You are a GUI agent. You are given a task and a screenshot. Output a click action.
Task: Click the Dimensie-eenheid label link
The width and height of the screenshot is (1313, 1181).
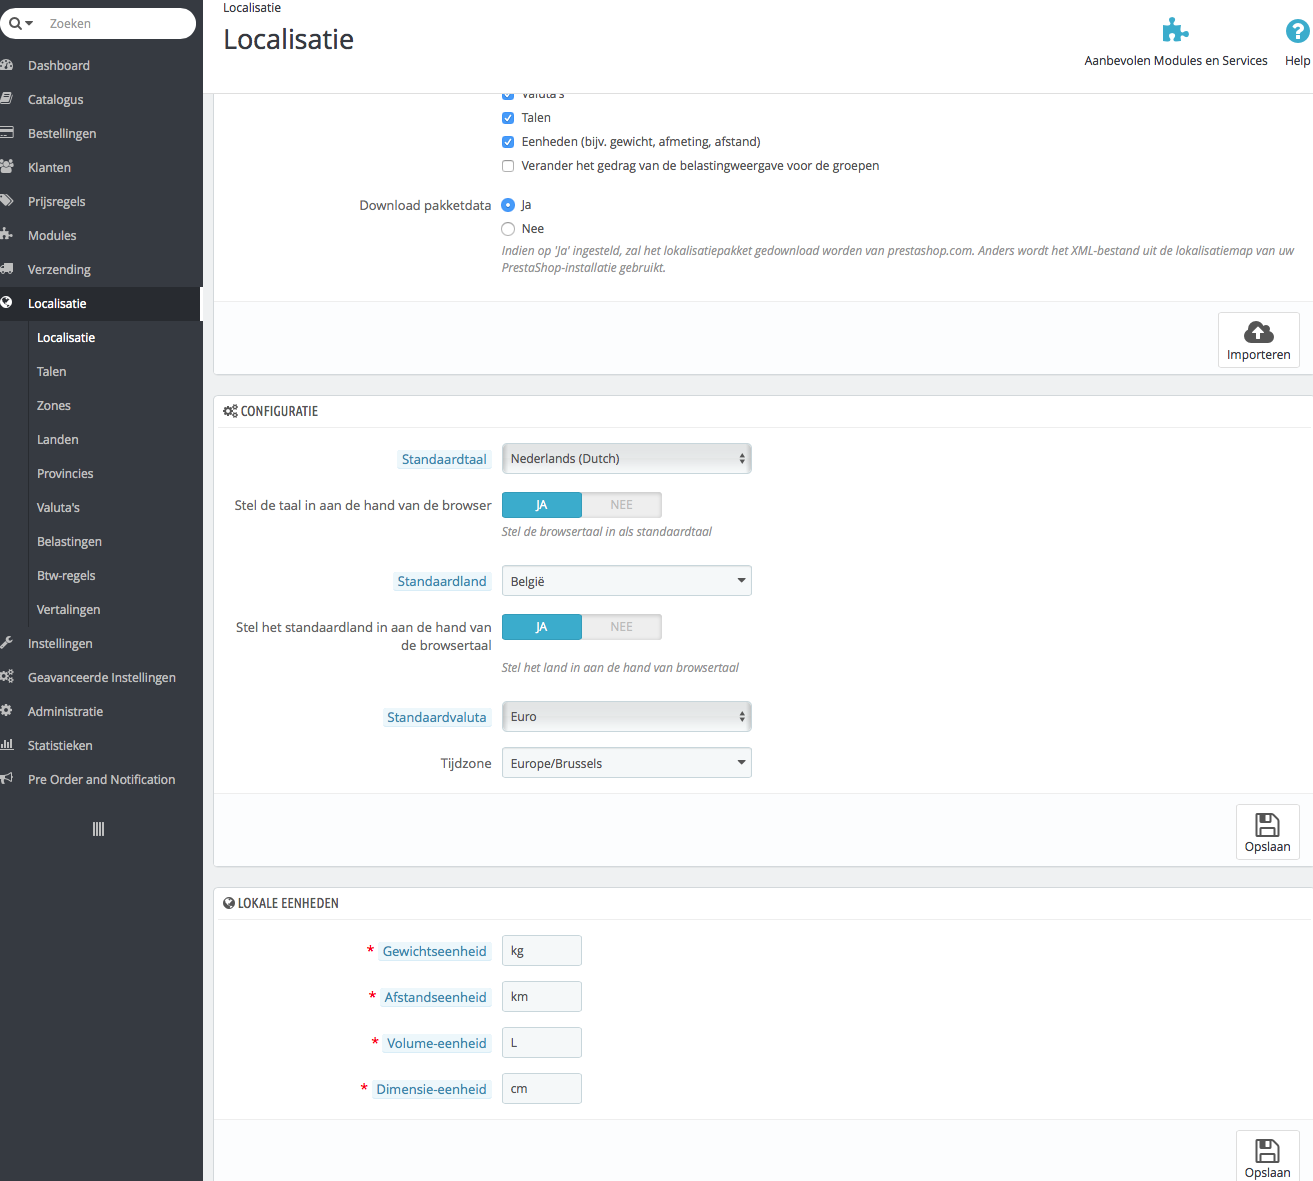point(432,1089)
